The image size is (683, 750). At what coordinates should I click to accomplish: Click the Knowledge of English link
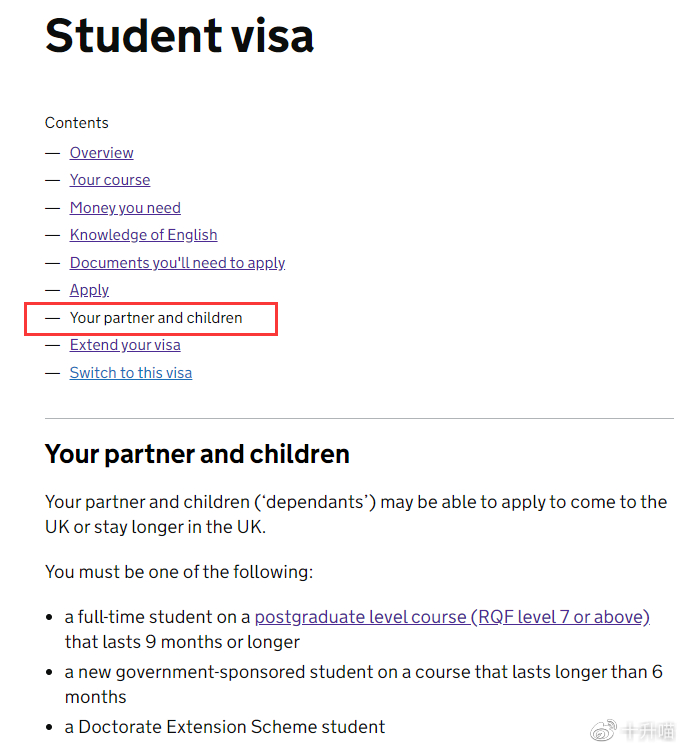[143, 235]
